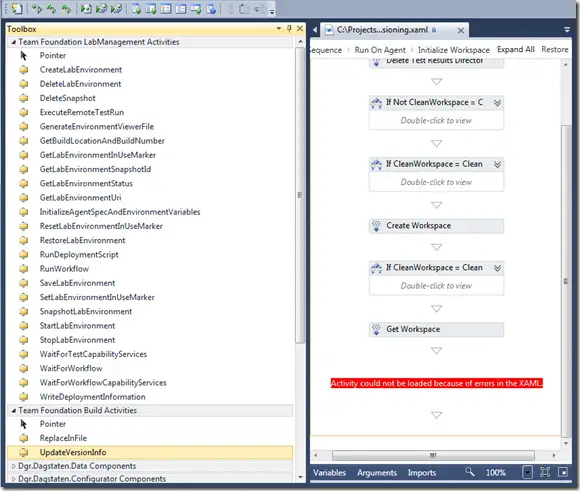Select StartLabEnvironment in the toolbox
The height and width of the screenshot is (491, 580).
click(77, 326)
